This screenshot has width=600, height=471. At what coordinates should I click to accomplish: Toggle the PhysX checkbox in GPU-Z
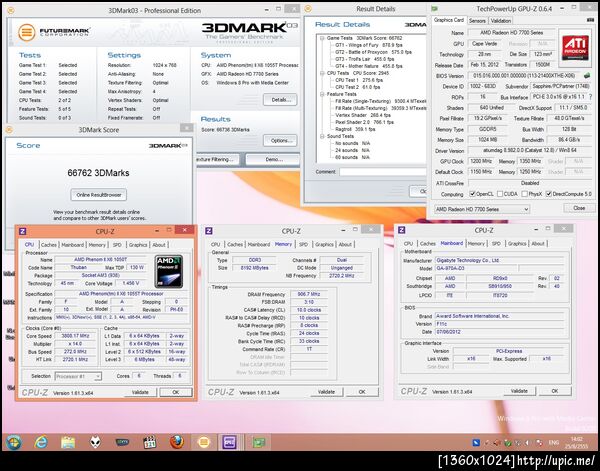point(525,194)
